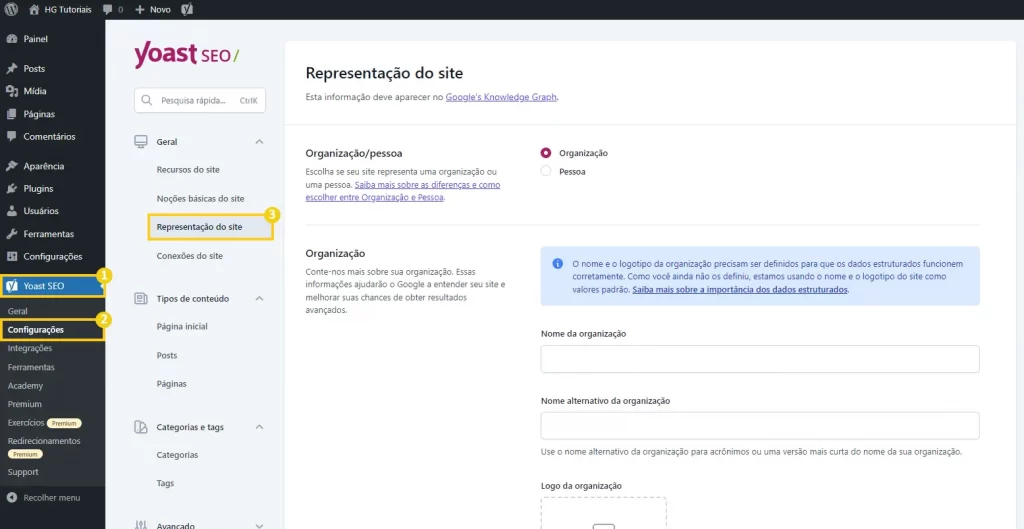Collapse the Categorias e tags chevron

point(259,427)
